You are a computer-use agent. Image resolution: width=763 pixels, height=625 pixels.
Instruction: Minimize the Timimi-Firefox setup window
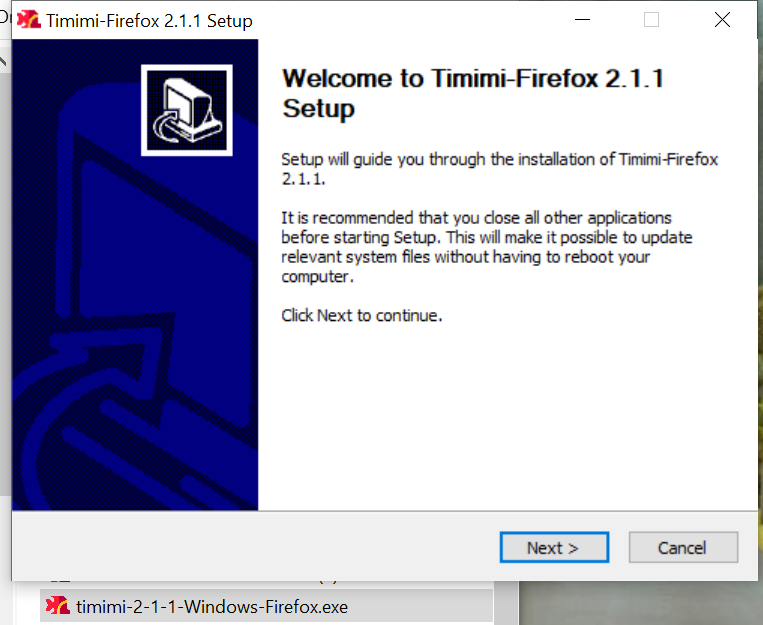point(582,20)
